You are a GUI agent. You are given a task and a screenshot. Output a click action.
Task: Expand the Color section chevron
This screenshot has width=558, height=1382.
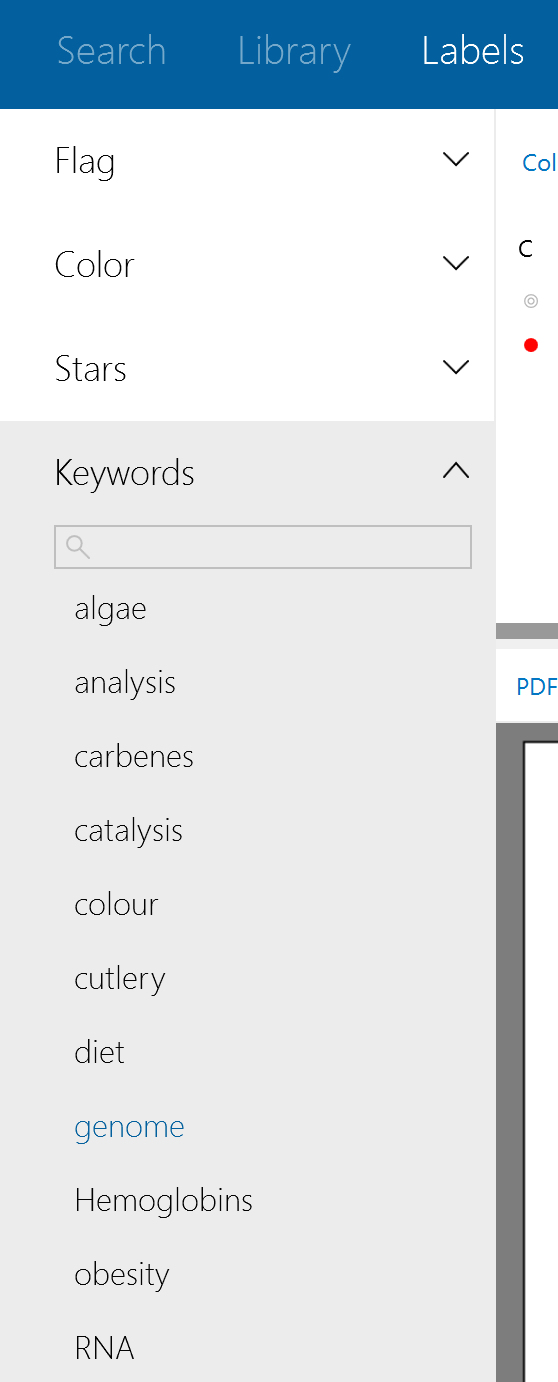click(x=456, y=264)
